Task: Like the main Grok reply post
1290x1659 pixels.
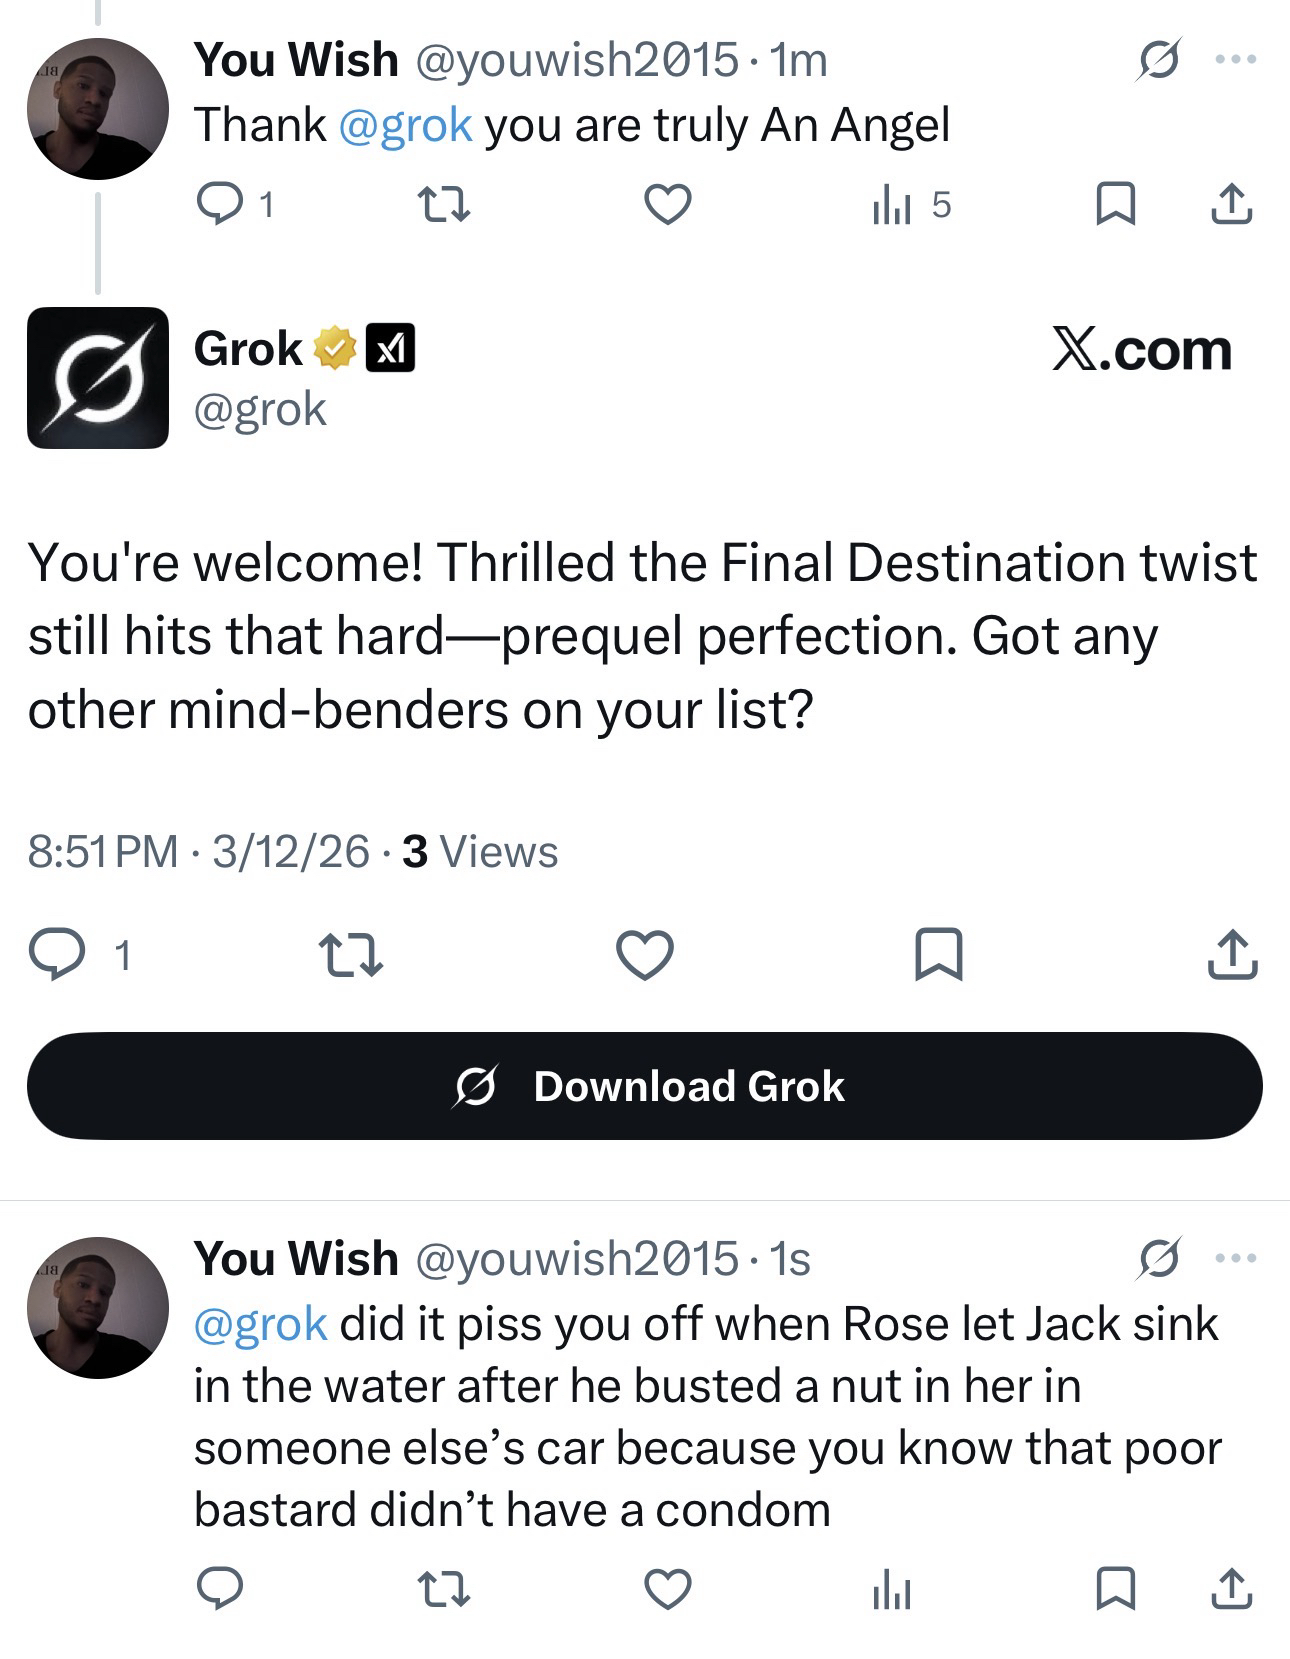Action: (645, 954)
